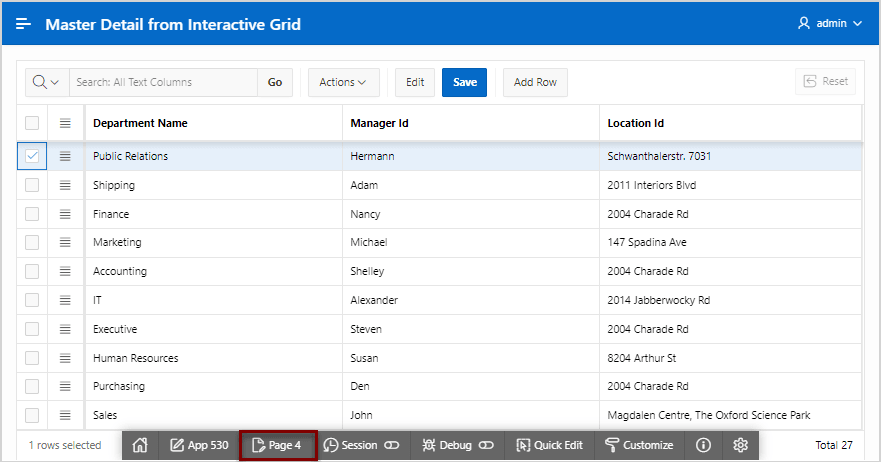
Task: Select the Human Resources department cell
Action: (214, 358)
